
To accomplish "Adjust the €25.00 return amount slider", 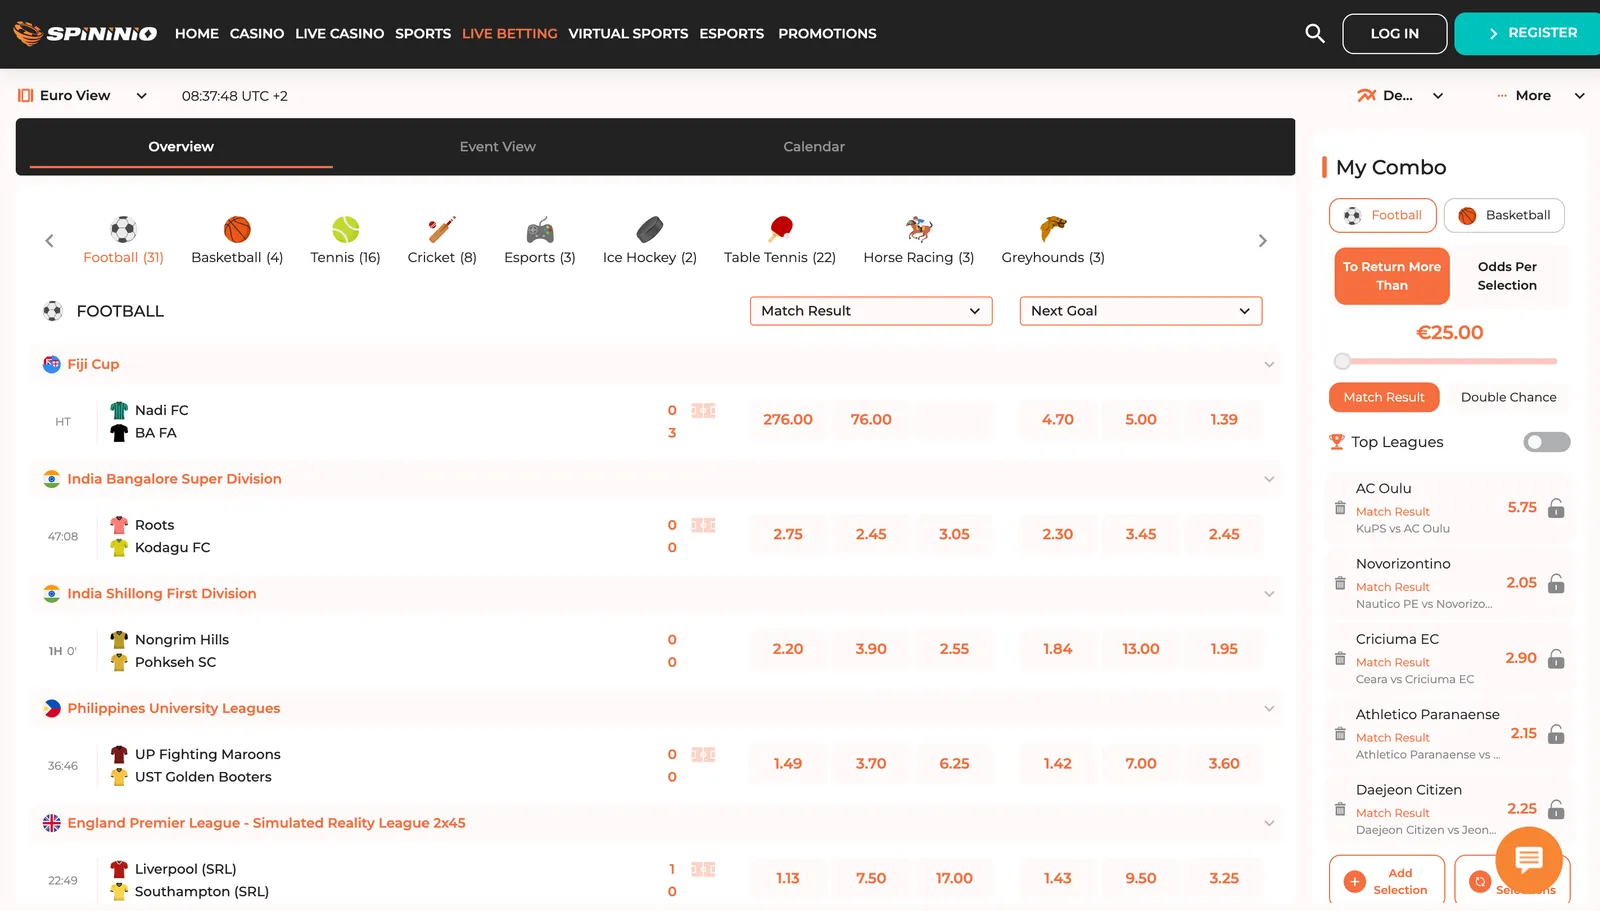I will tap(1343, 361).
